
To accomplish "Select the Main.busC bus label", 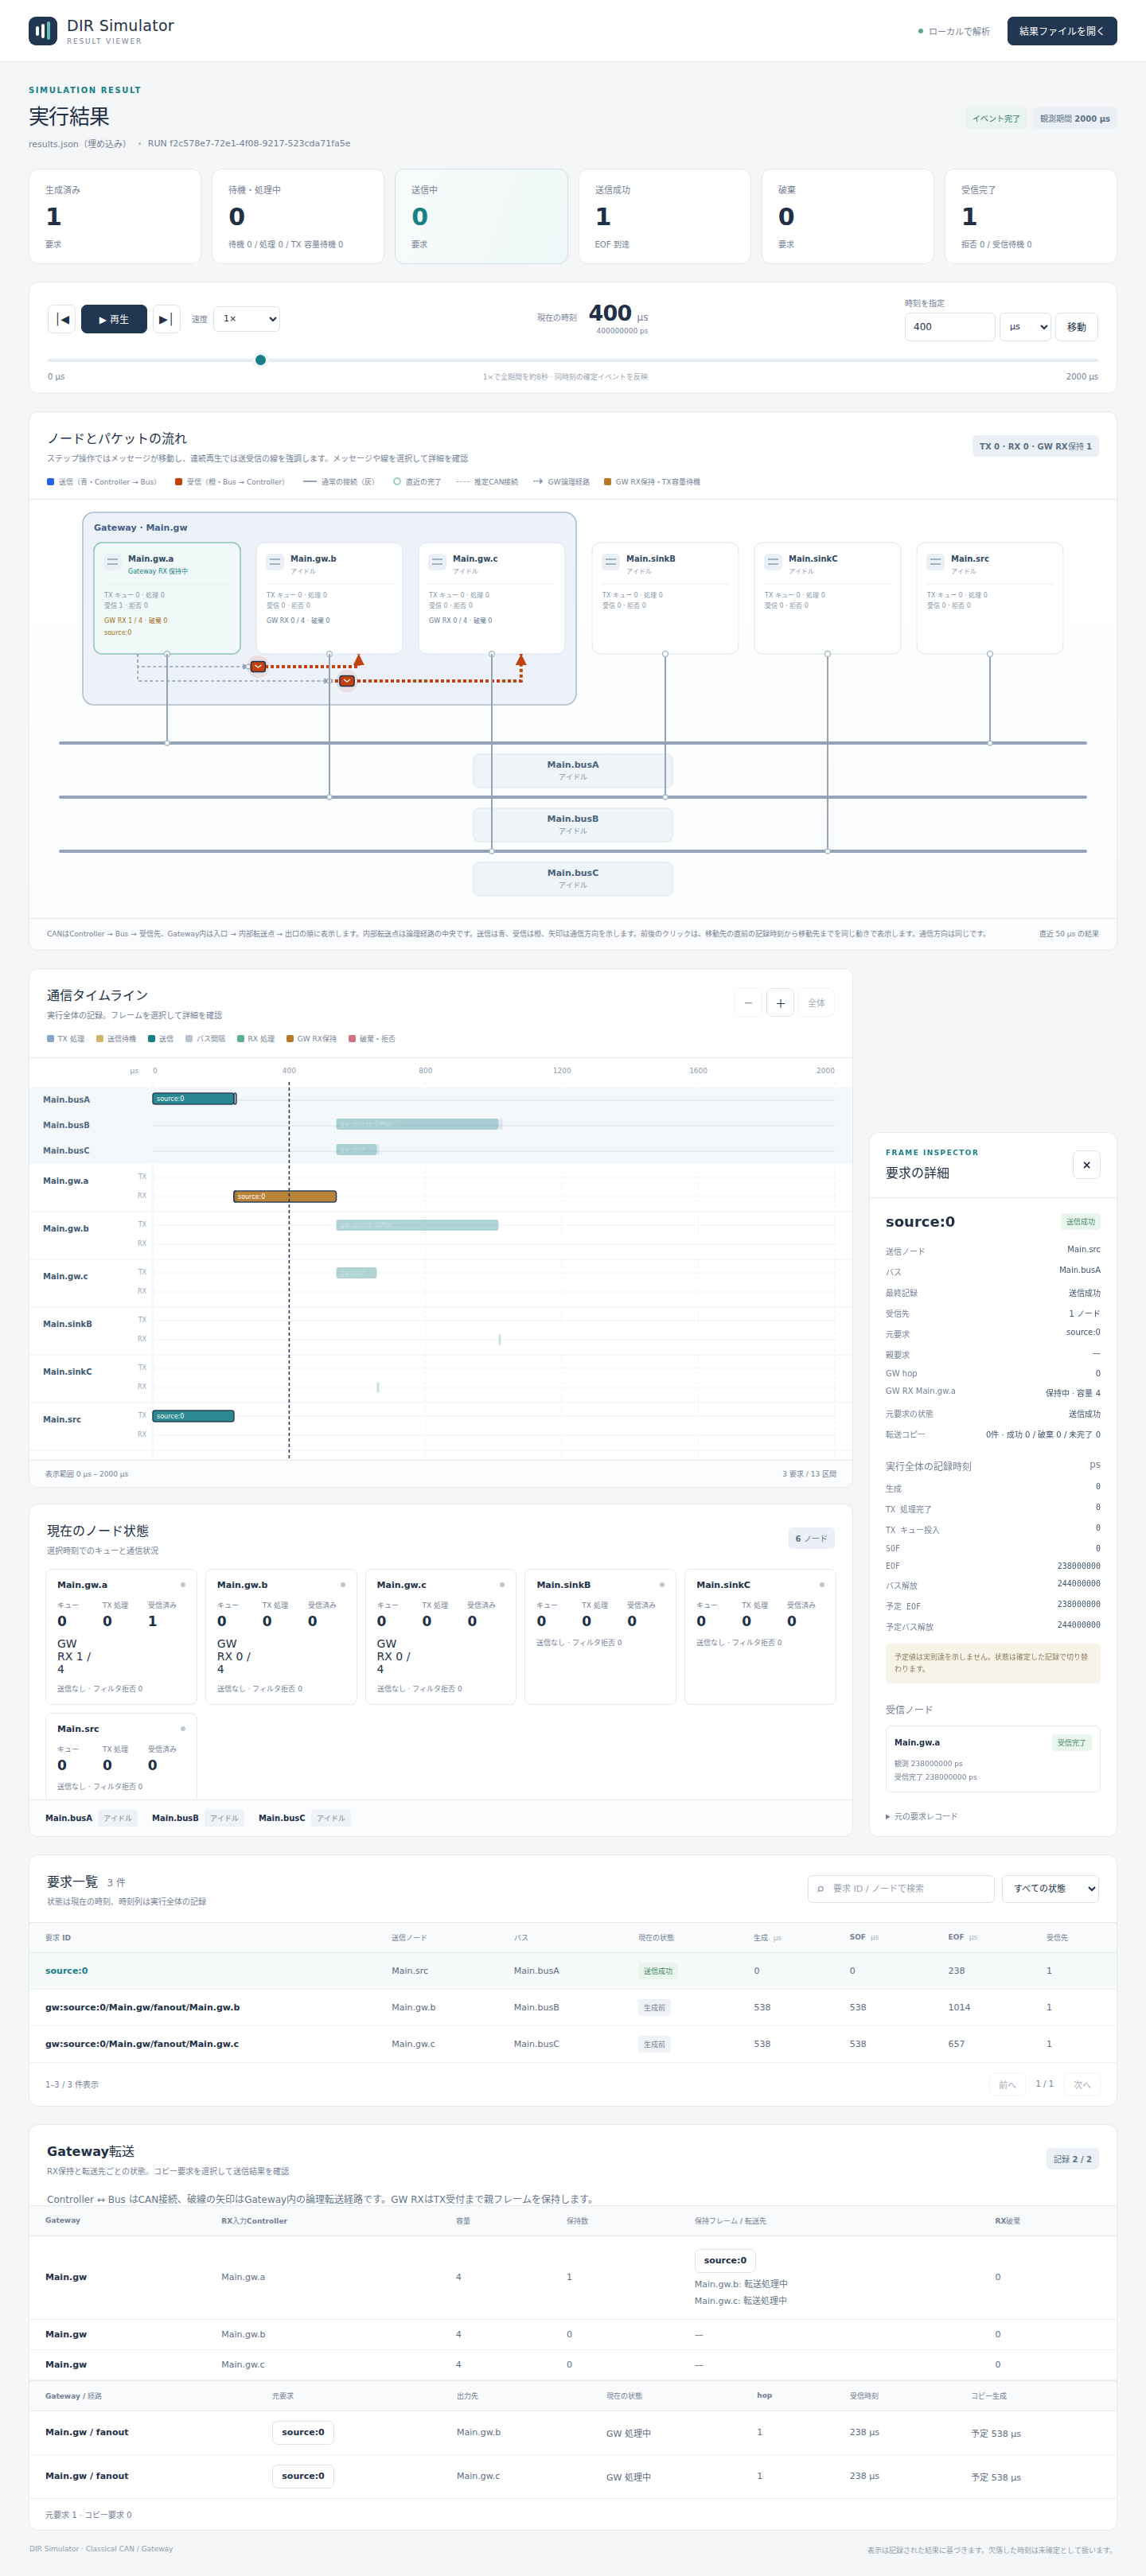I will (573, 878).
